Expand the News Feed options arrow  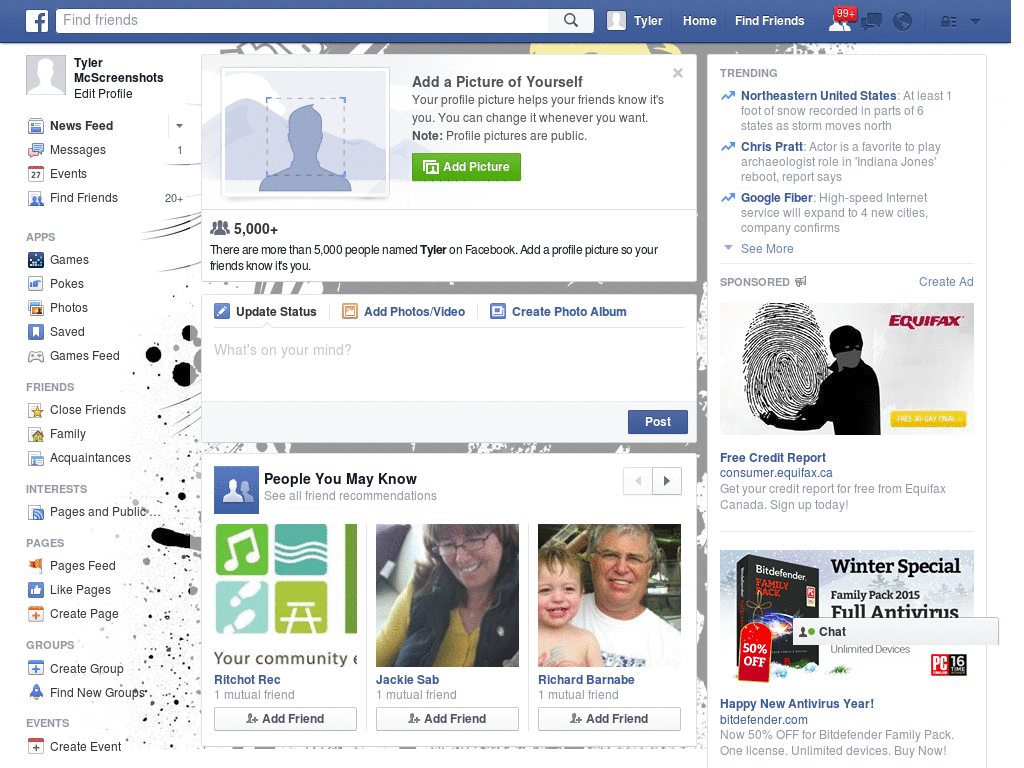click(179, 126)
